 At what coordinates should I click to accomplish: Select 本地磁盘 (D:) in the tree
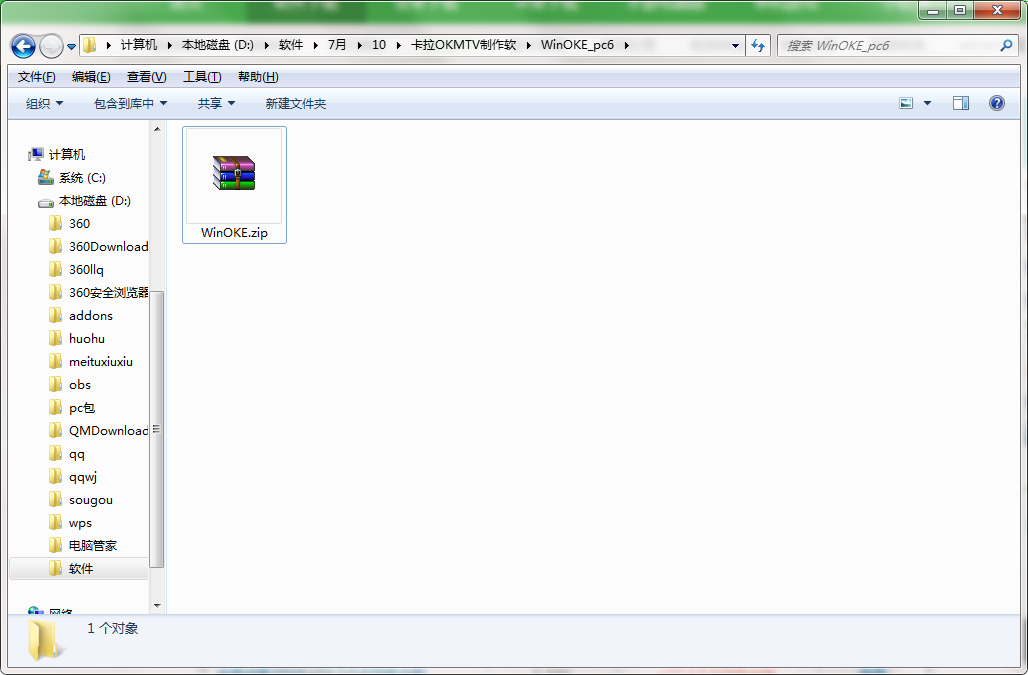pyautogui.click(x=95, y=201)
